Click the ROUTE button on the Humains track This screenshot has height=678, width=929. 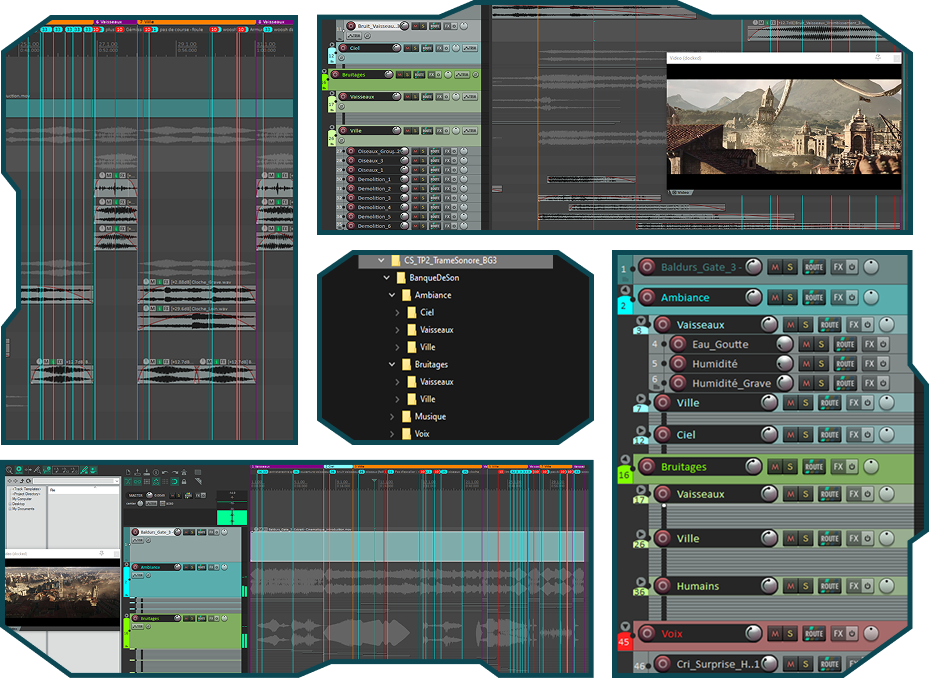pos(829,586)
